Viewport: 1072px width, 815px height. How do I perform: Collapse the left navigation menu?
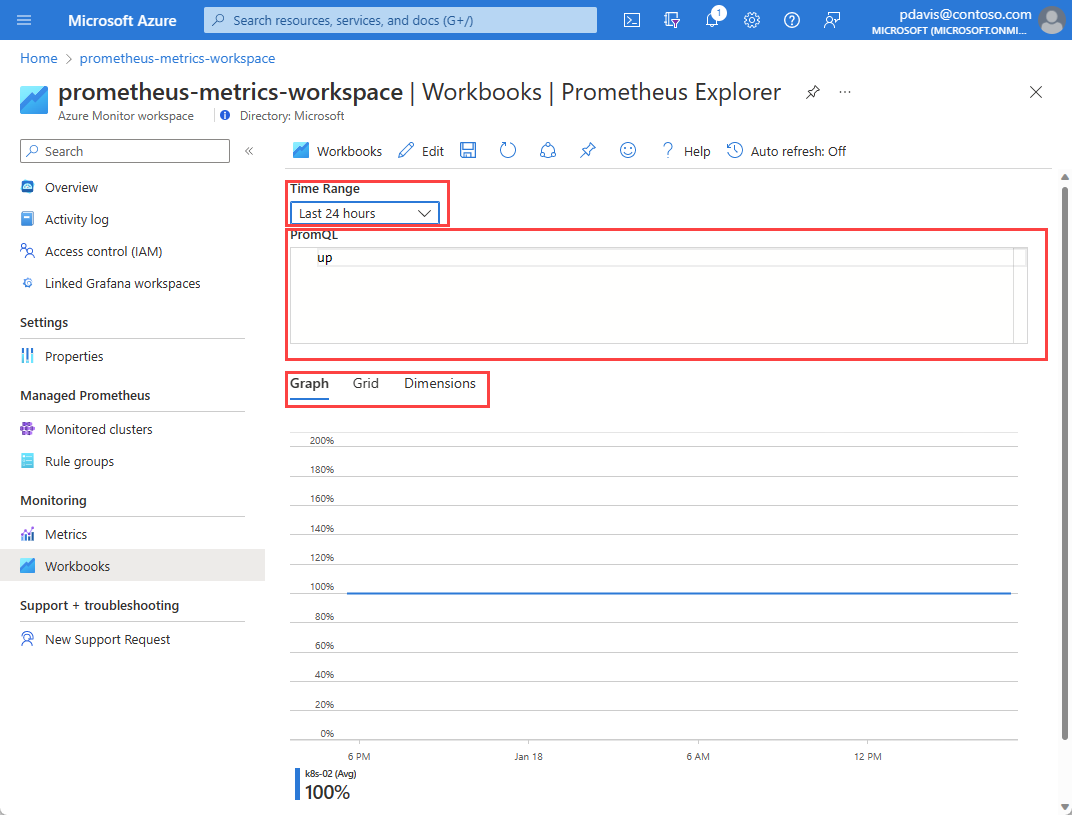click(249, 151)
